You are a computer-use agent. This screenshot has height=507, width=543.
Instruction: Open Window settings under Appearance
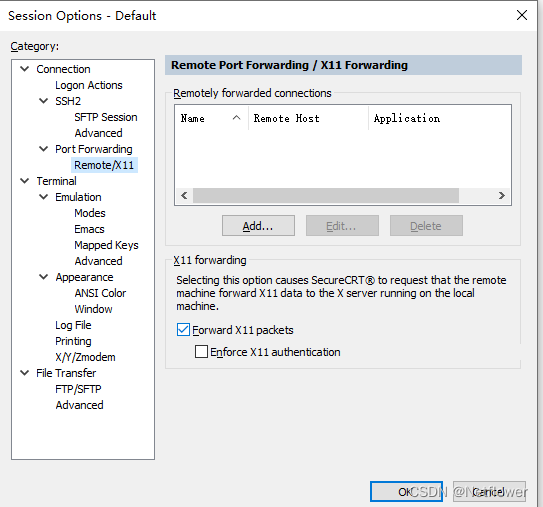(x=94, y=309)
